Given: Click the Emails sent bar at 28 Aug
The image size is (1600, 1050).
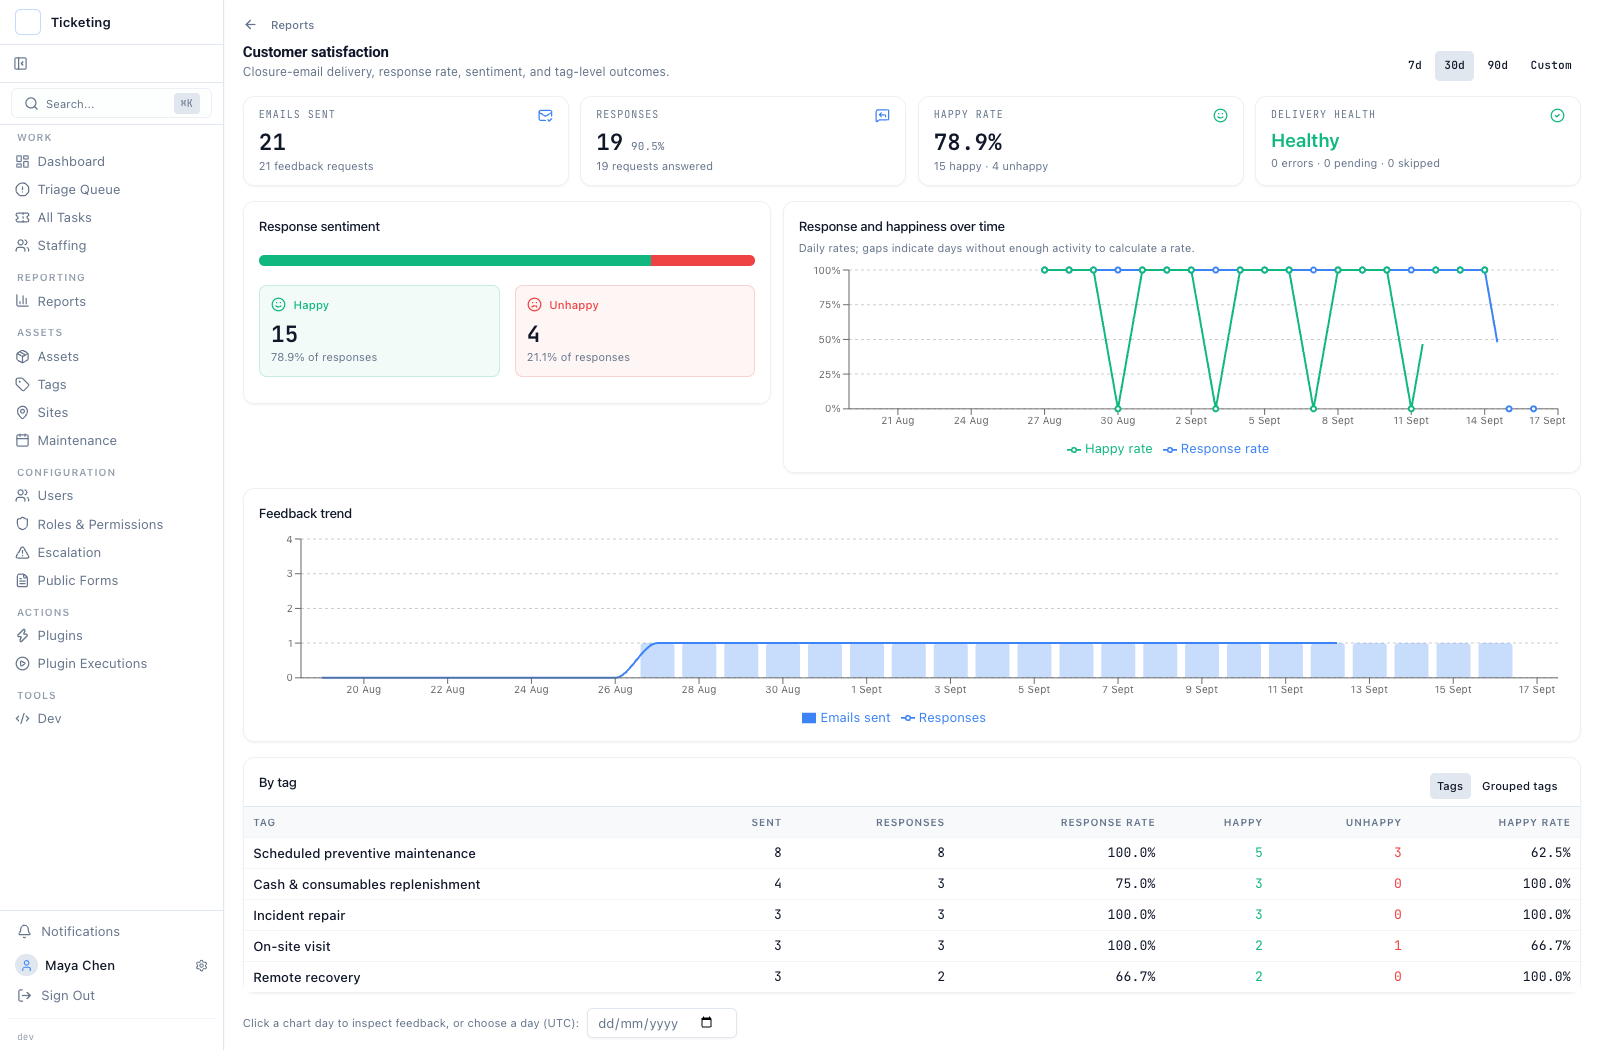Looking at the screenshot, I should (x=699, y=661).
